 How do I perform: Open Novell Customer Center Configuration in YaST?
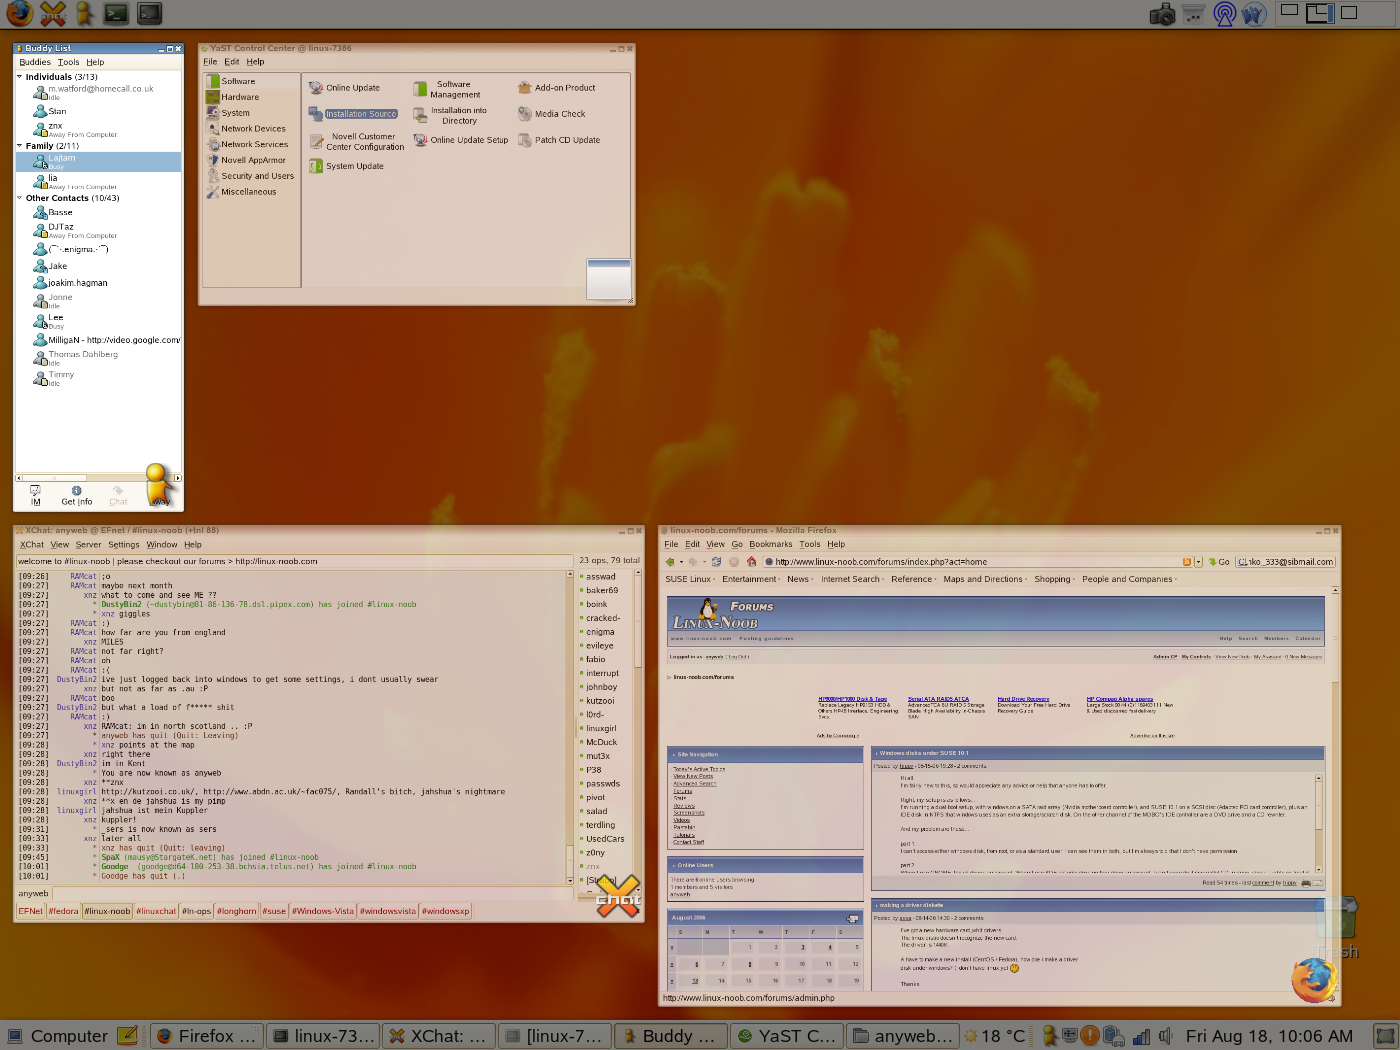pyautogui.click(x=357, y=142)
